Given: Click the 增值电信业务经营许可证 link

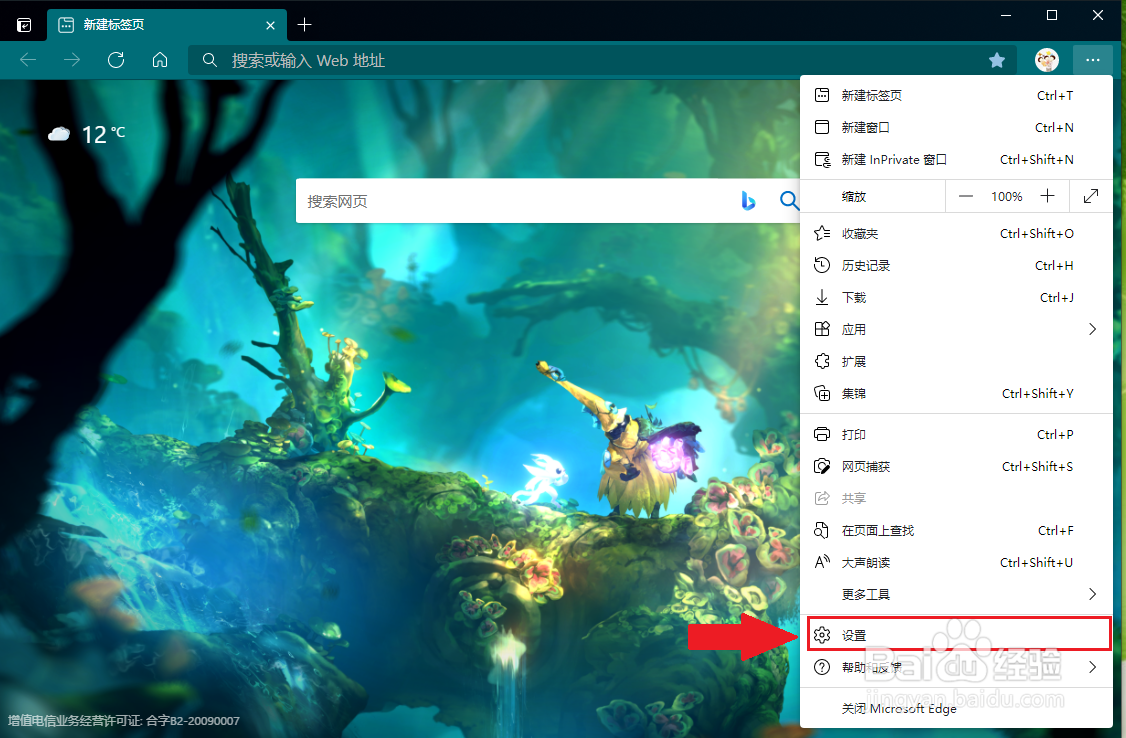Looking at the screenshot, I should (124, 721).
